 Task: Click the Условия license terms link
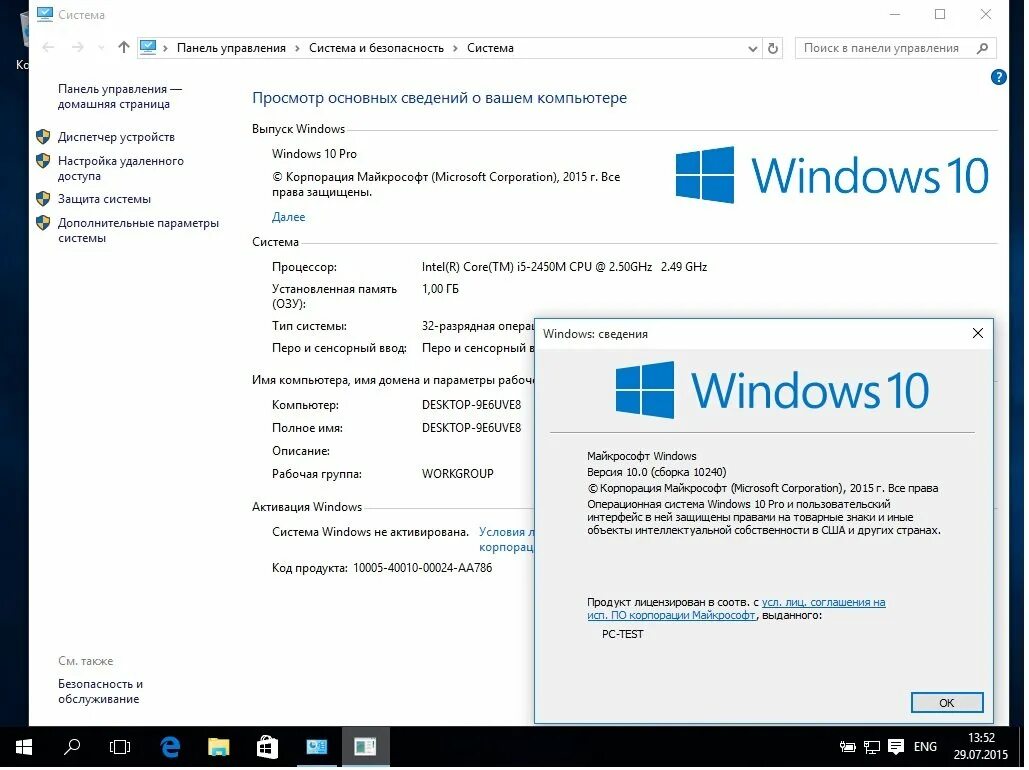pyautogui.click(x=505, y=540)
